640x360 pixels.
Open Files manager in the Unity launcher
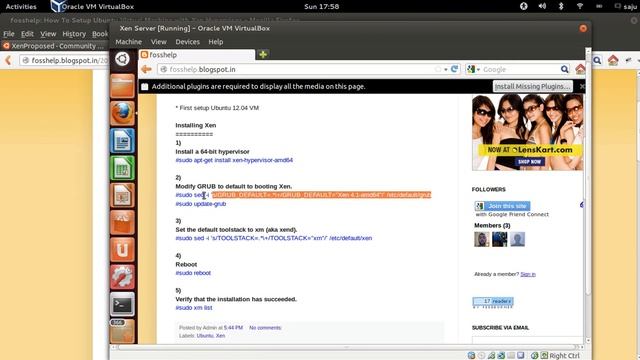click(x=122, y=86)
